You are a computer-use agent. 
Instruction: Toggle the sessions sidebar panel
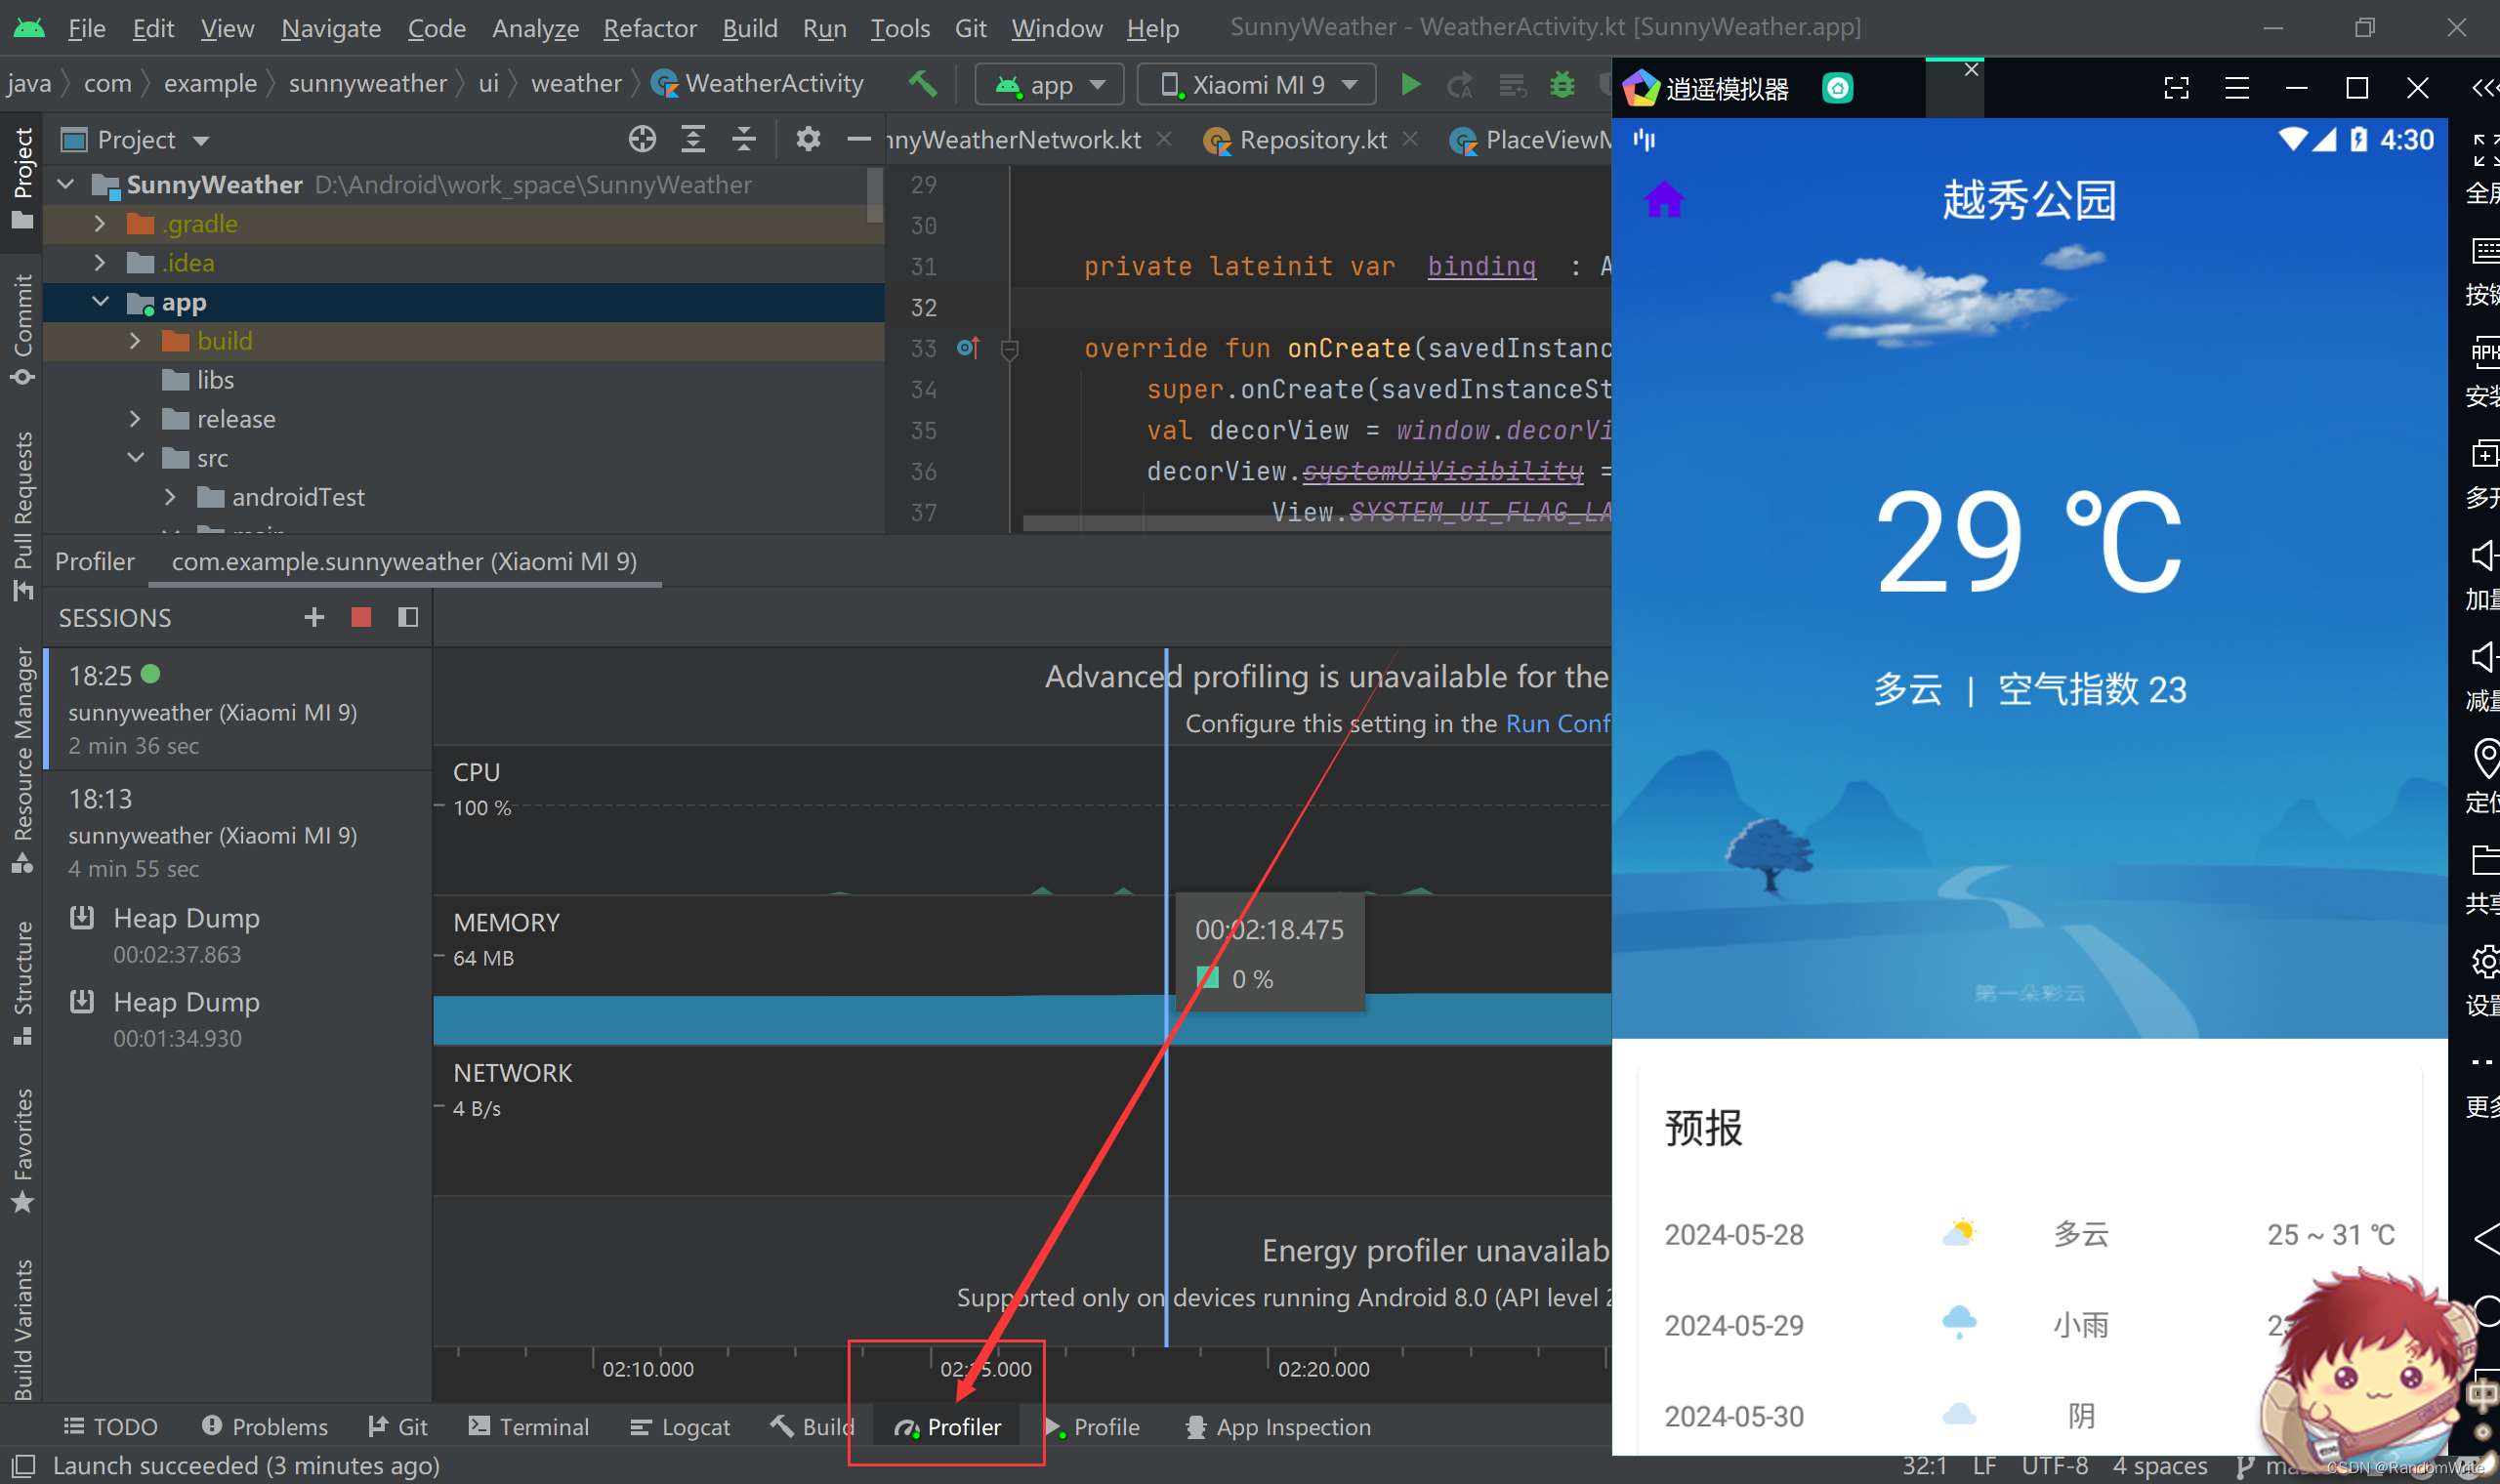407,617
